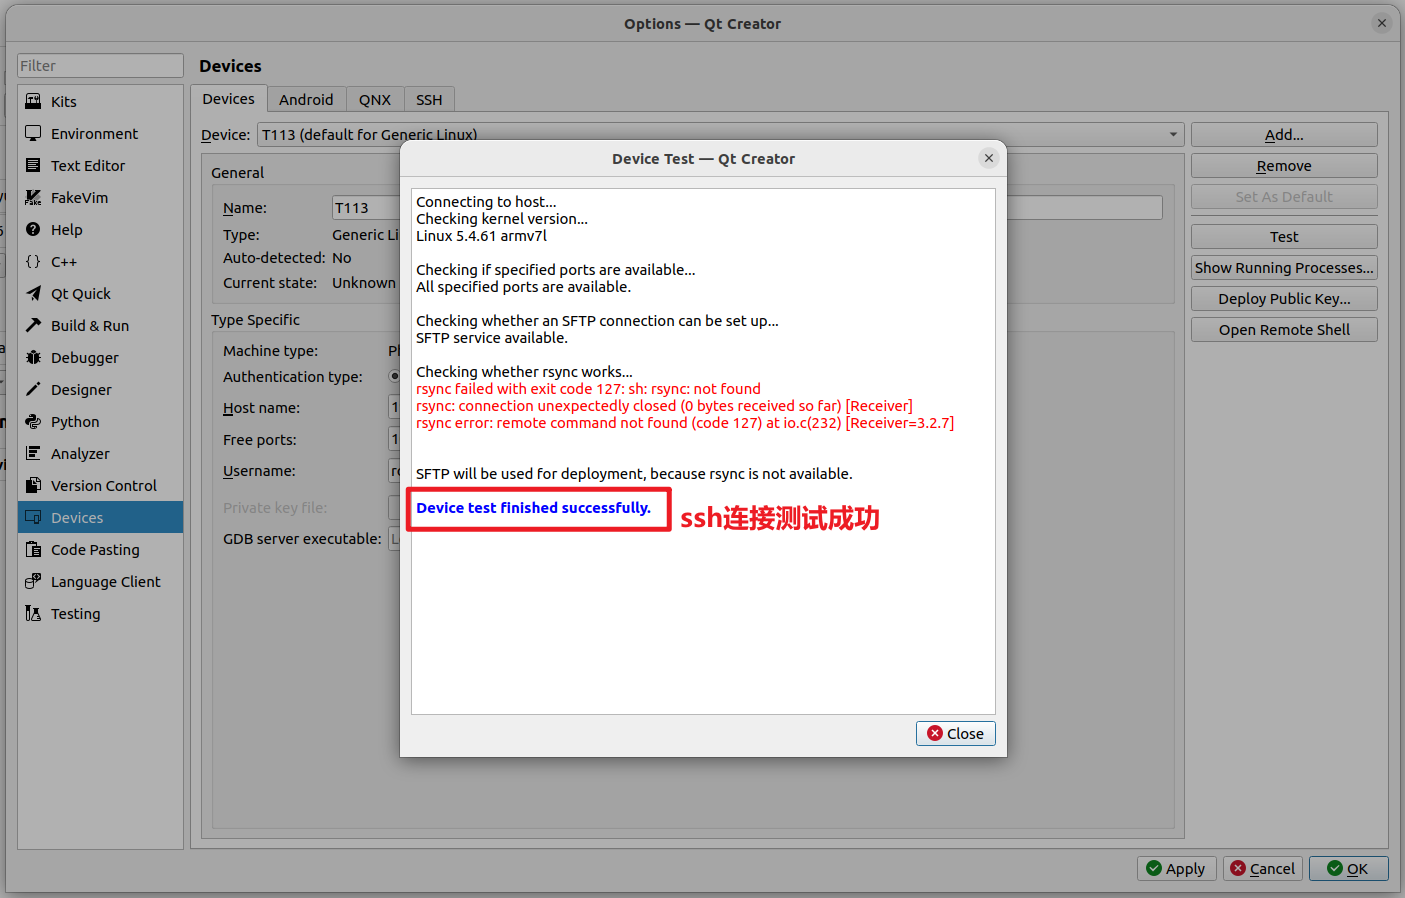1405x898 pixels.
Task: Switch to the QNX tab
Action: (x=375, y=100)
